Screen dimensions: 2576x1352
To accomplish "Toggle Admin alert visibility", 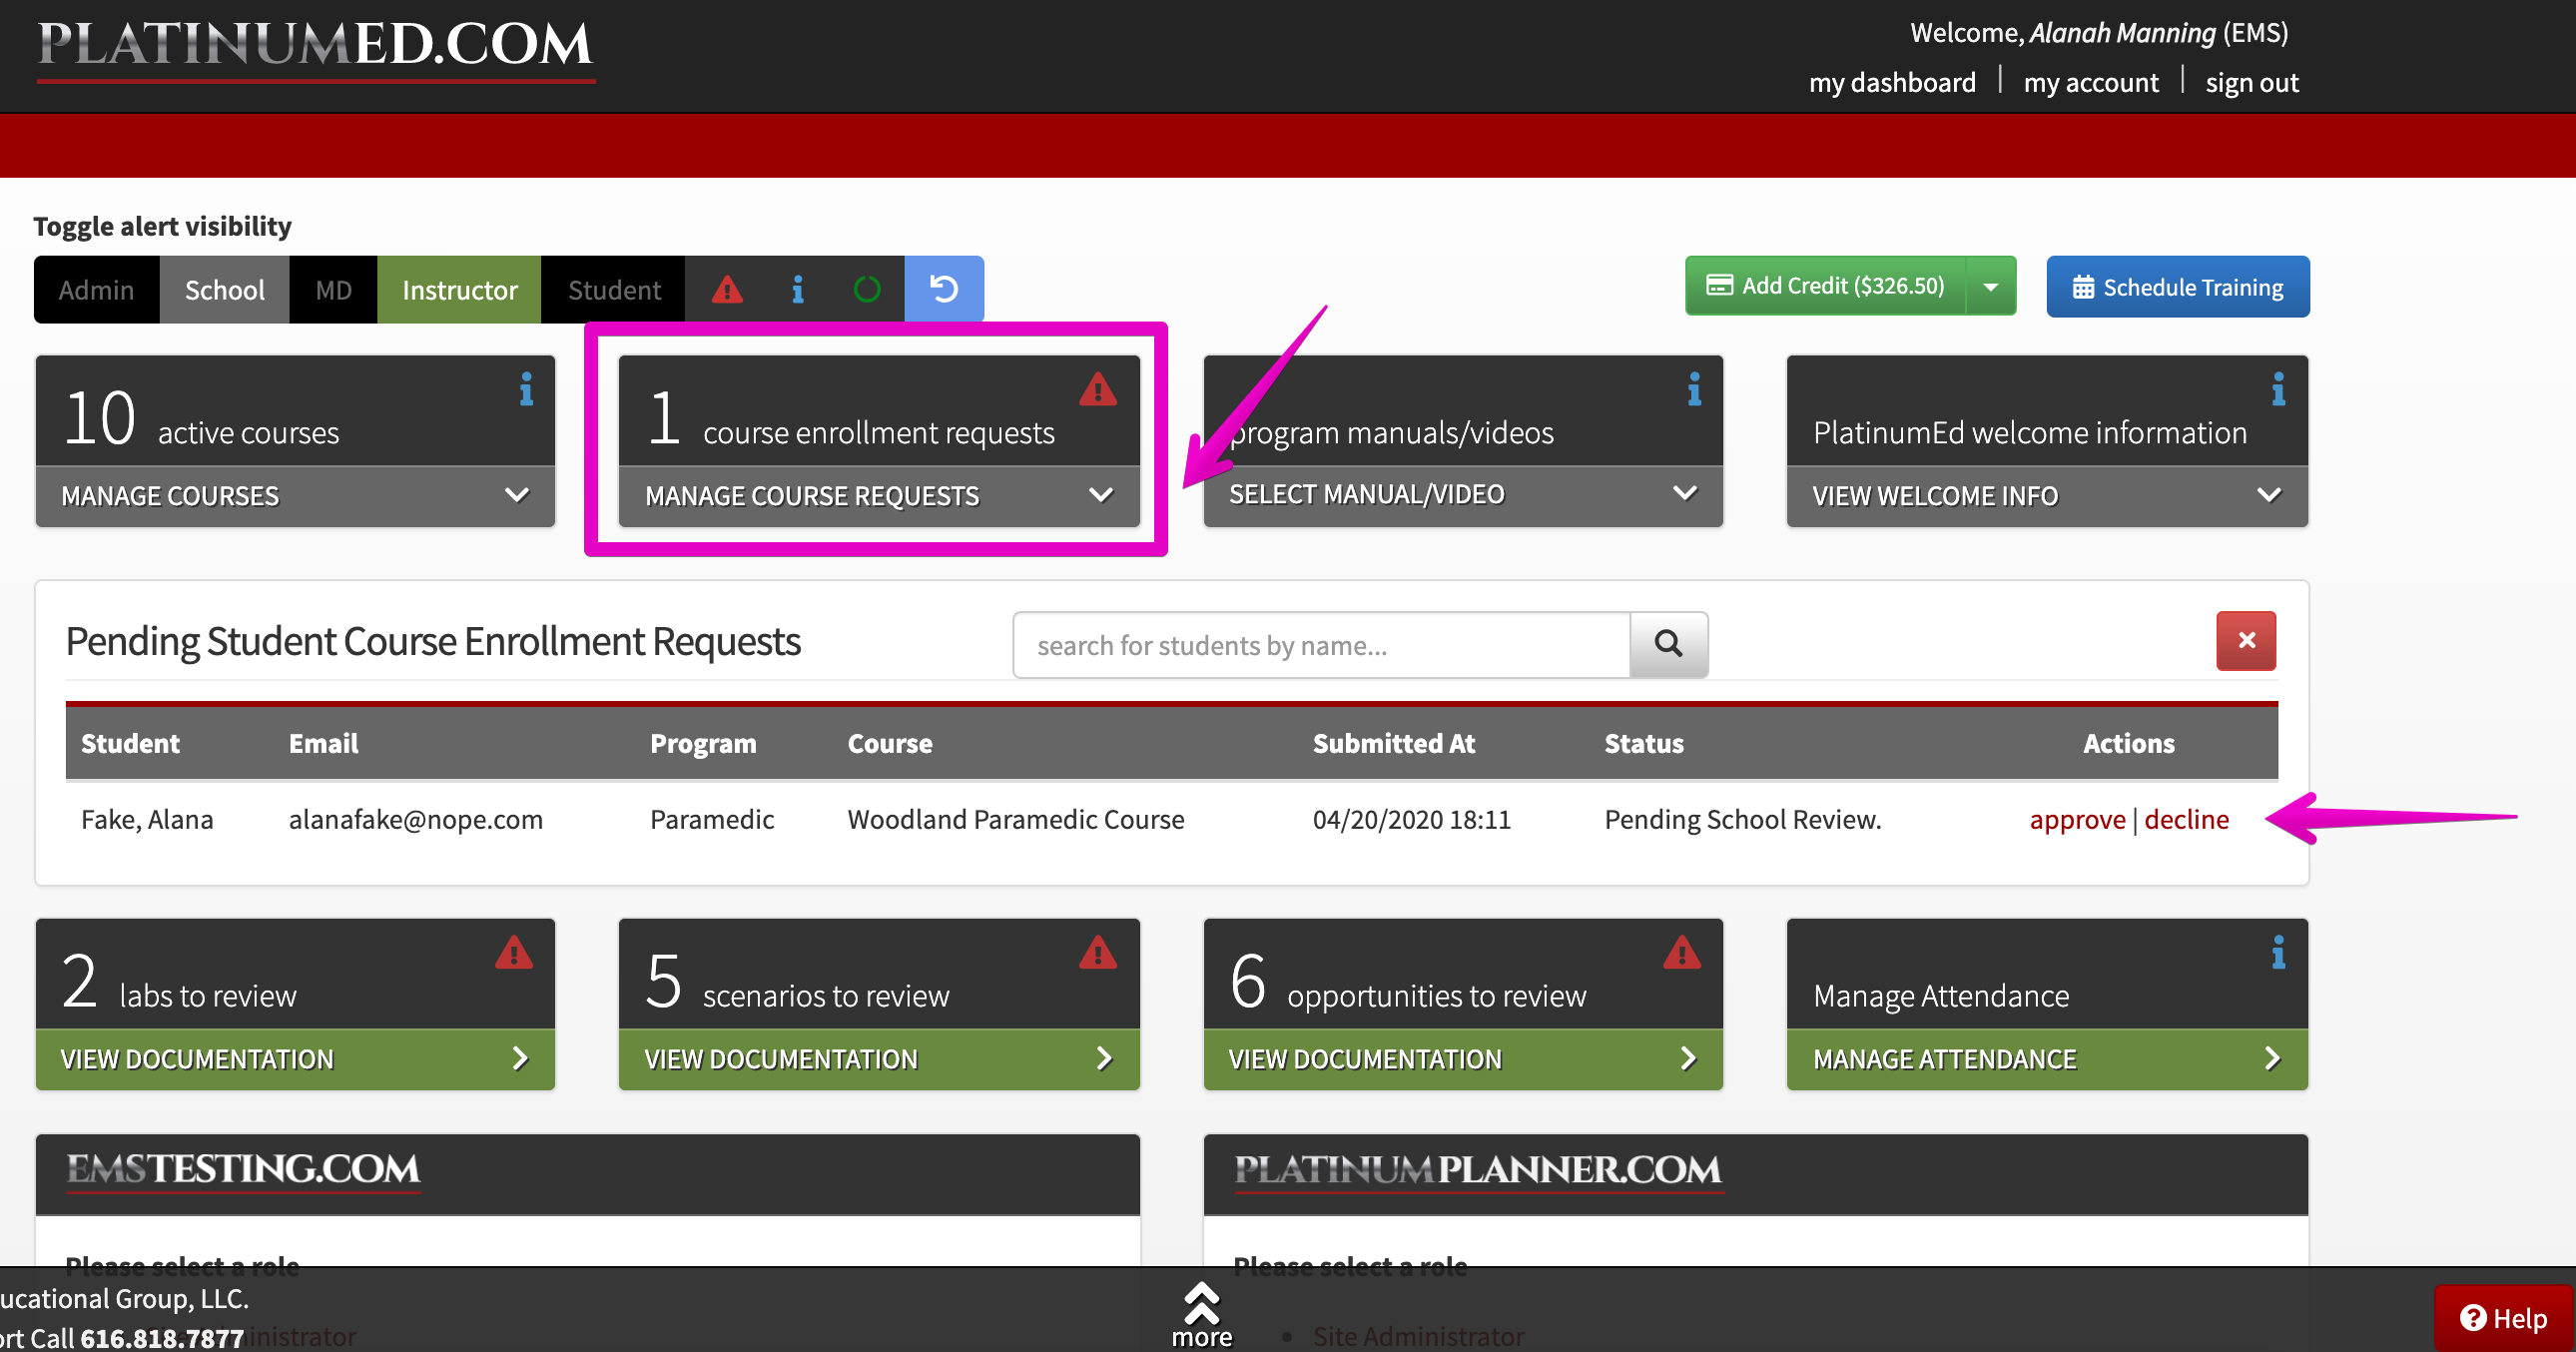I will (x=96, y=290).
